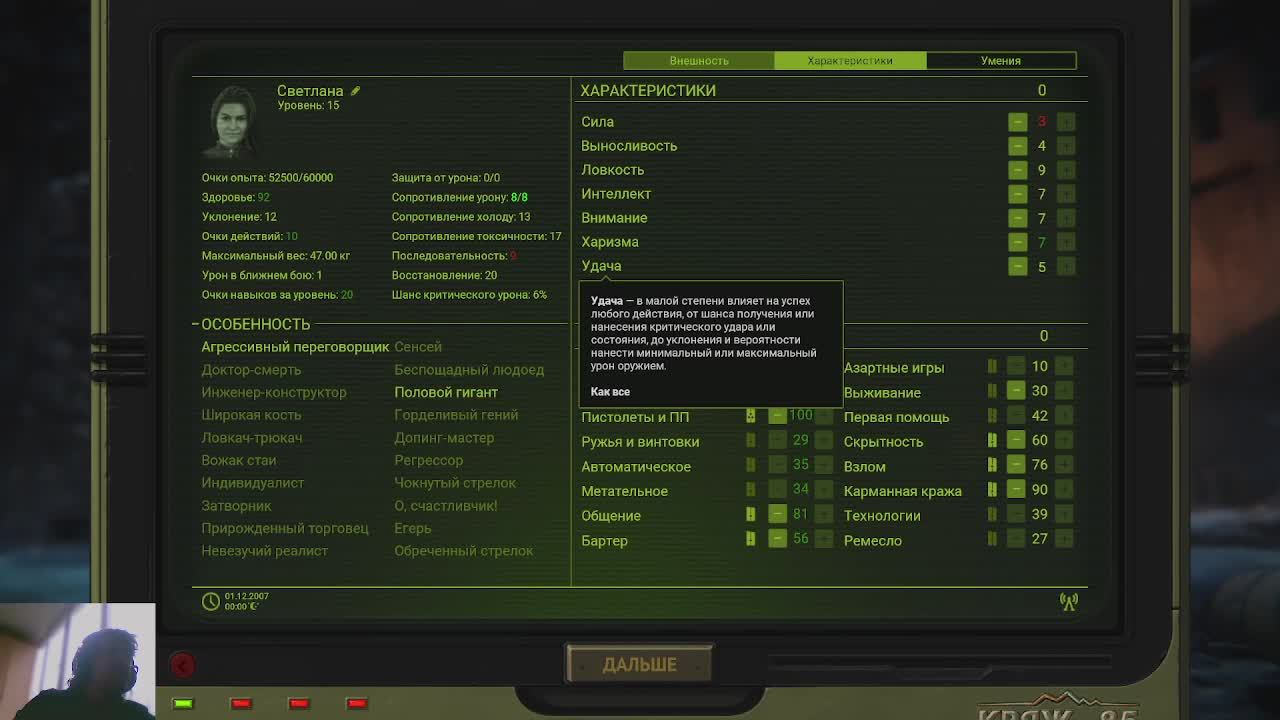The height and width of the screenshot is (720, 1280).
Task: Increase Сила with its plus button
Action: (x=1065, y=121)
